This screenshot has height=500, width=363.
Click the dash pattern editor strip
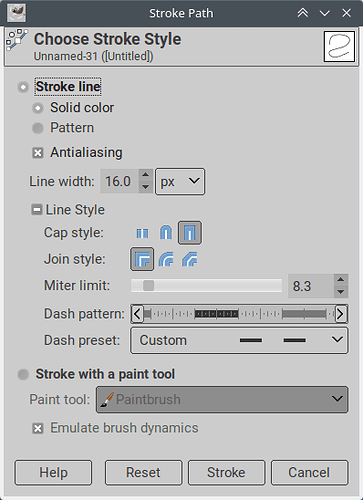pyautogui.click(x=239, y=314)
